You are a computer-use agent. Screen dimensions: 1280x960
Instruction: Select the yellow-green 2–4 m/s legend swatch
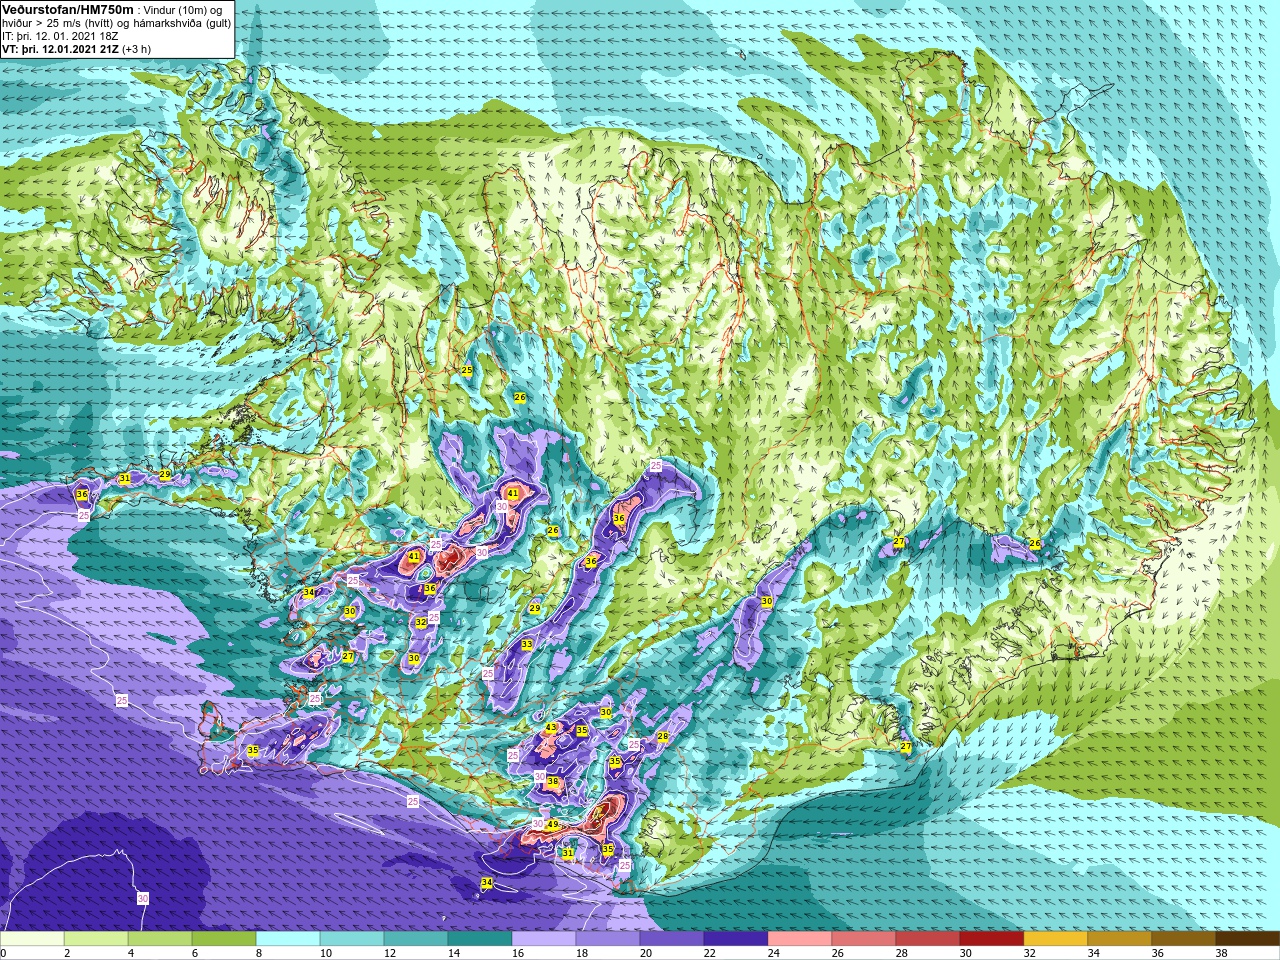point(96,939)
